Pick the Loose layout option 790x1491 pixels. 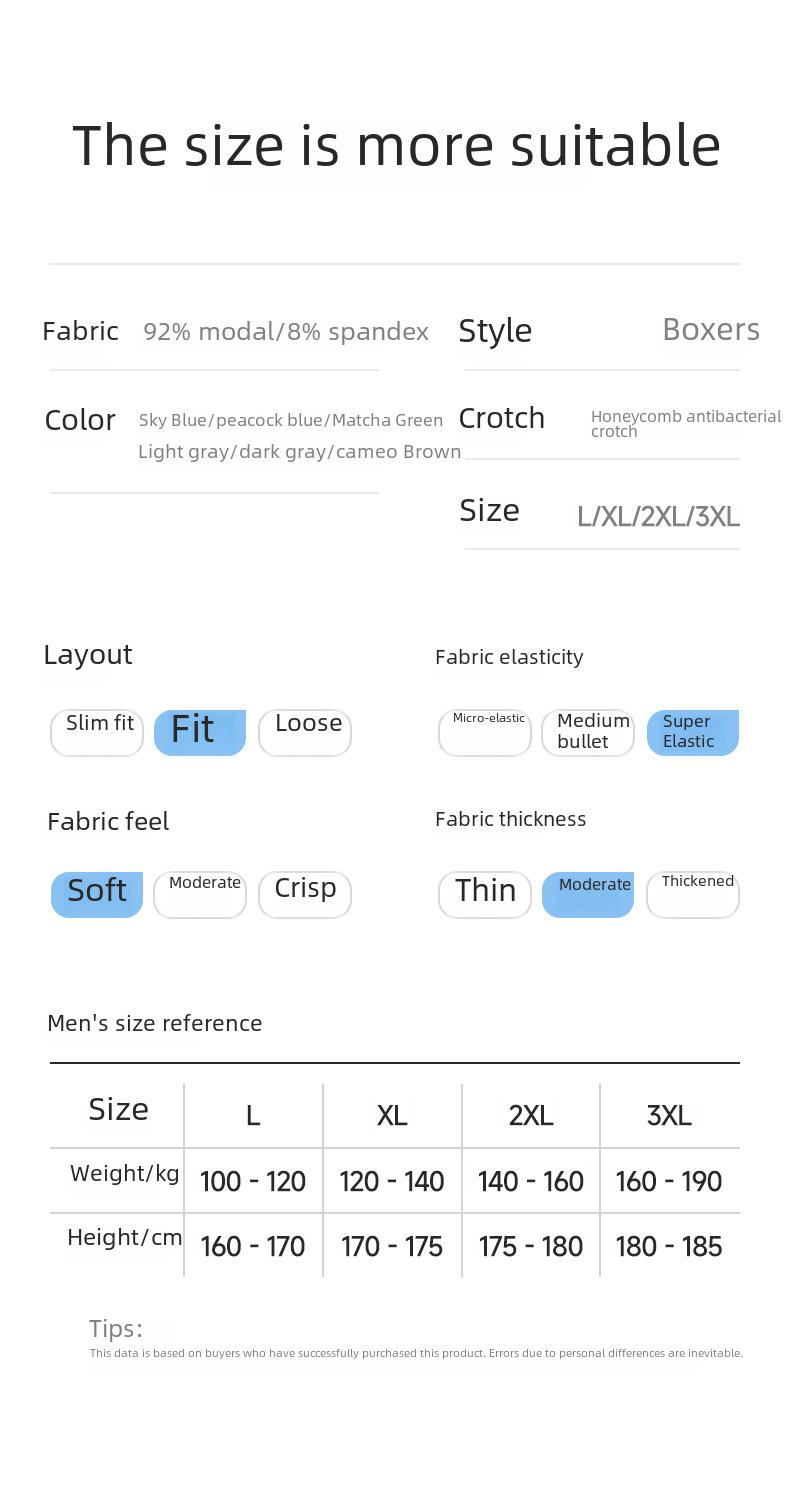[305, 733]
